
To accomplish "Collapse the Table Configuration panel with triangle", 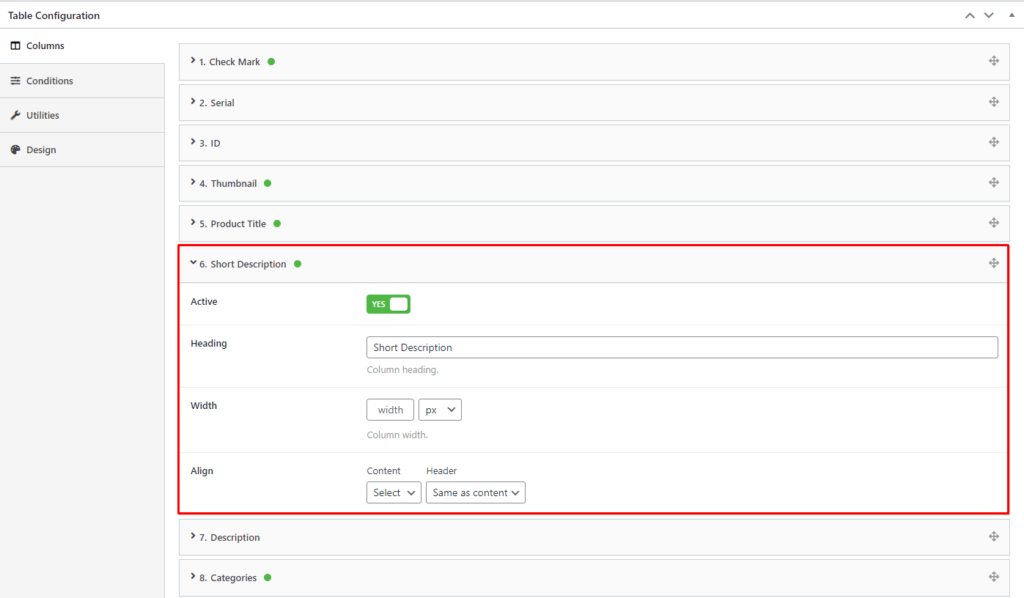I will (x=1009, y=15).
